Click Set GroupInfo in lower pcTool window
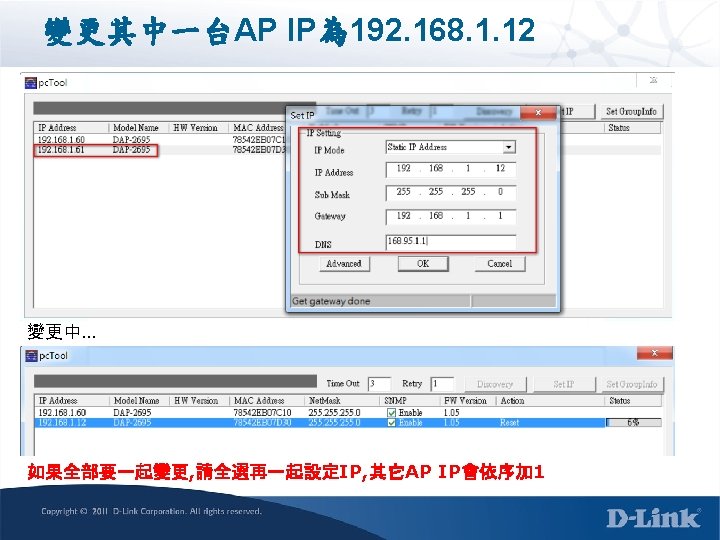 pos(632,384)
